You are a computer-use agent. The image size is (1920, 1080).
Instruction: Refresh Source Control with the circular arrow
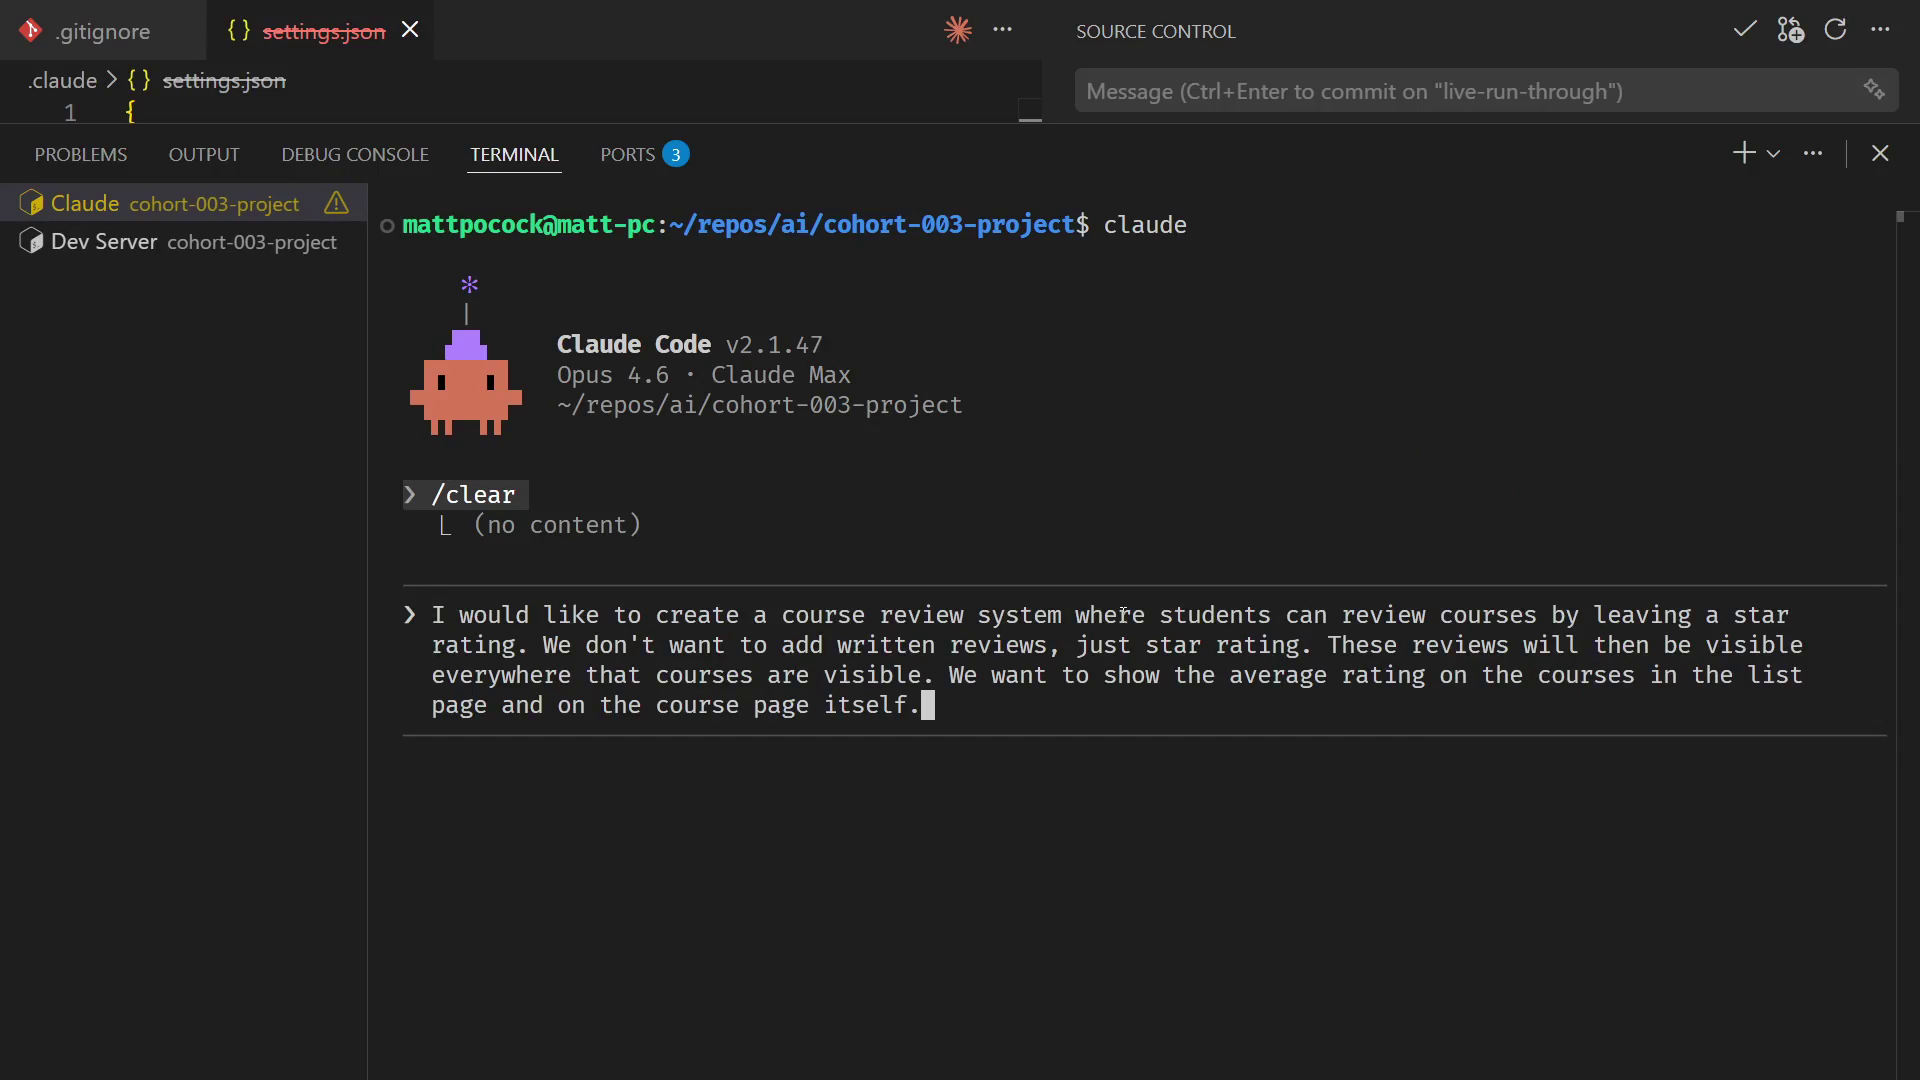point(1835,30)
